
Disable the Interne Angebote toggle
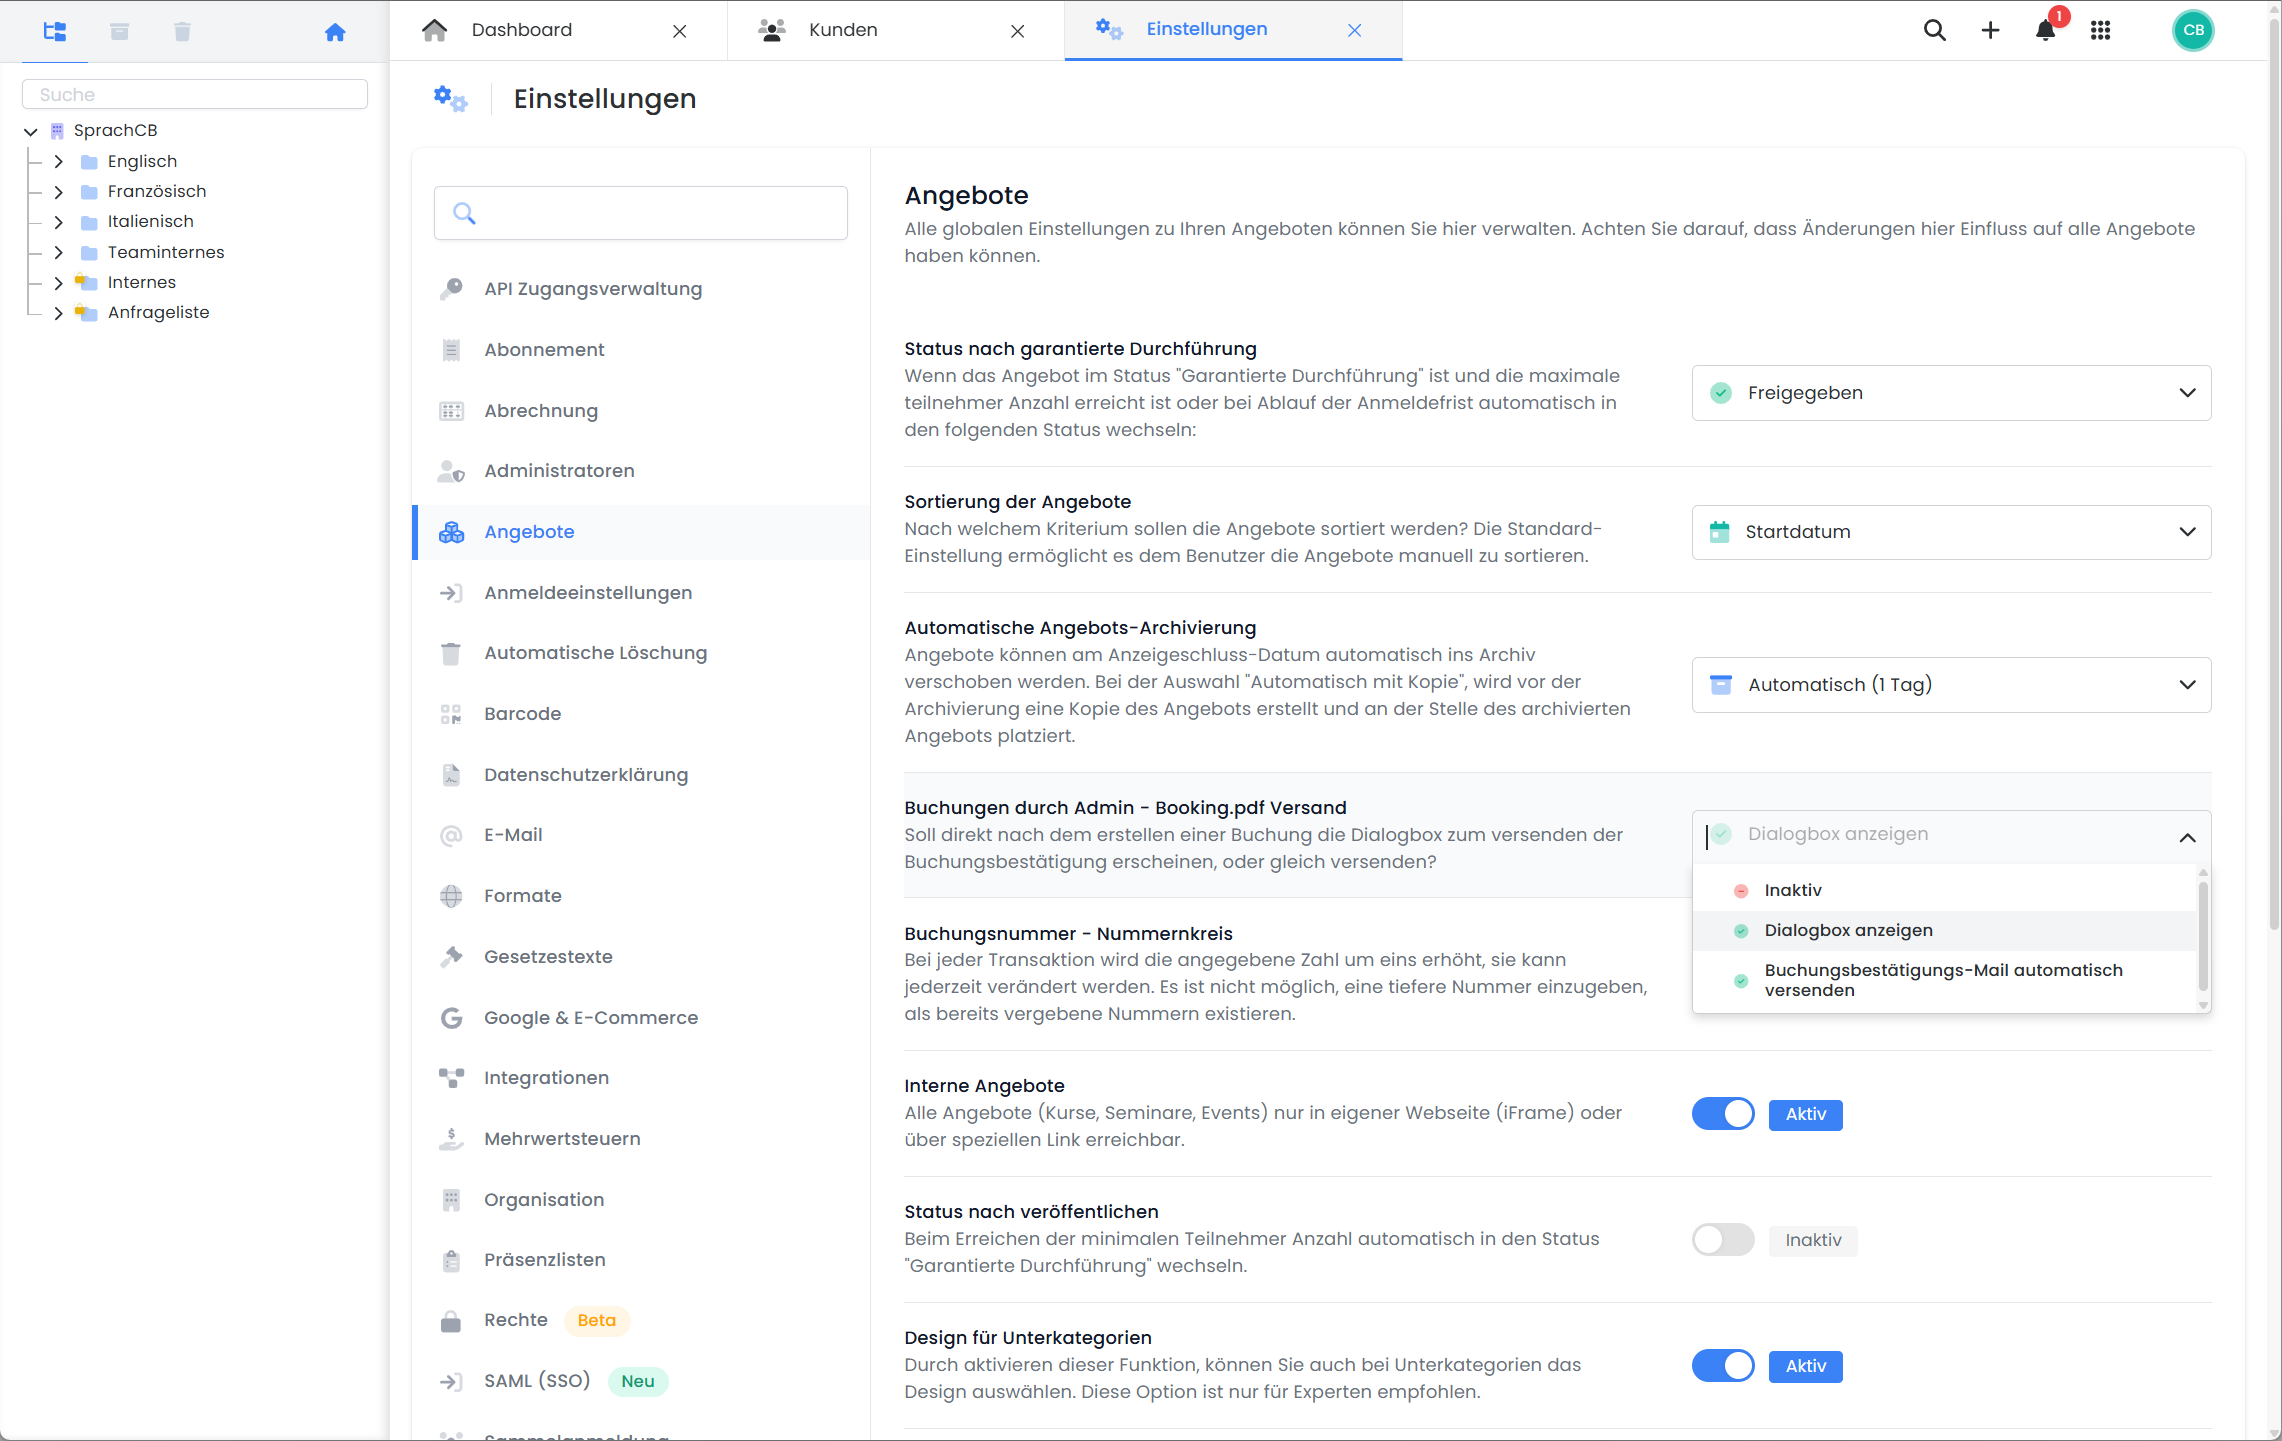pyautogui.click(x=1723, y=1113)
